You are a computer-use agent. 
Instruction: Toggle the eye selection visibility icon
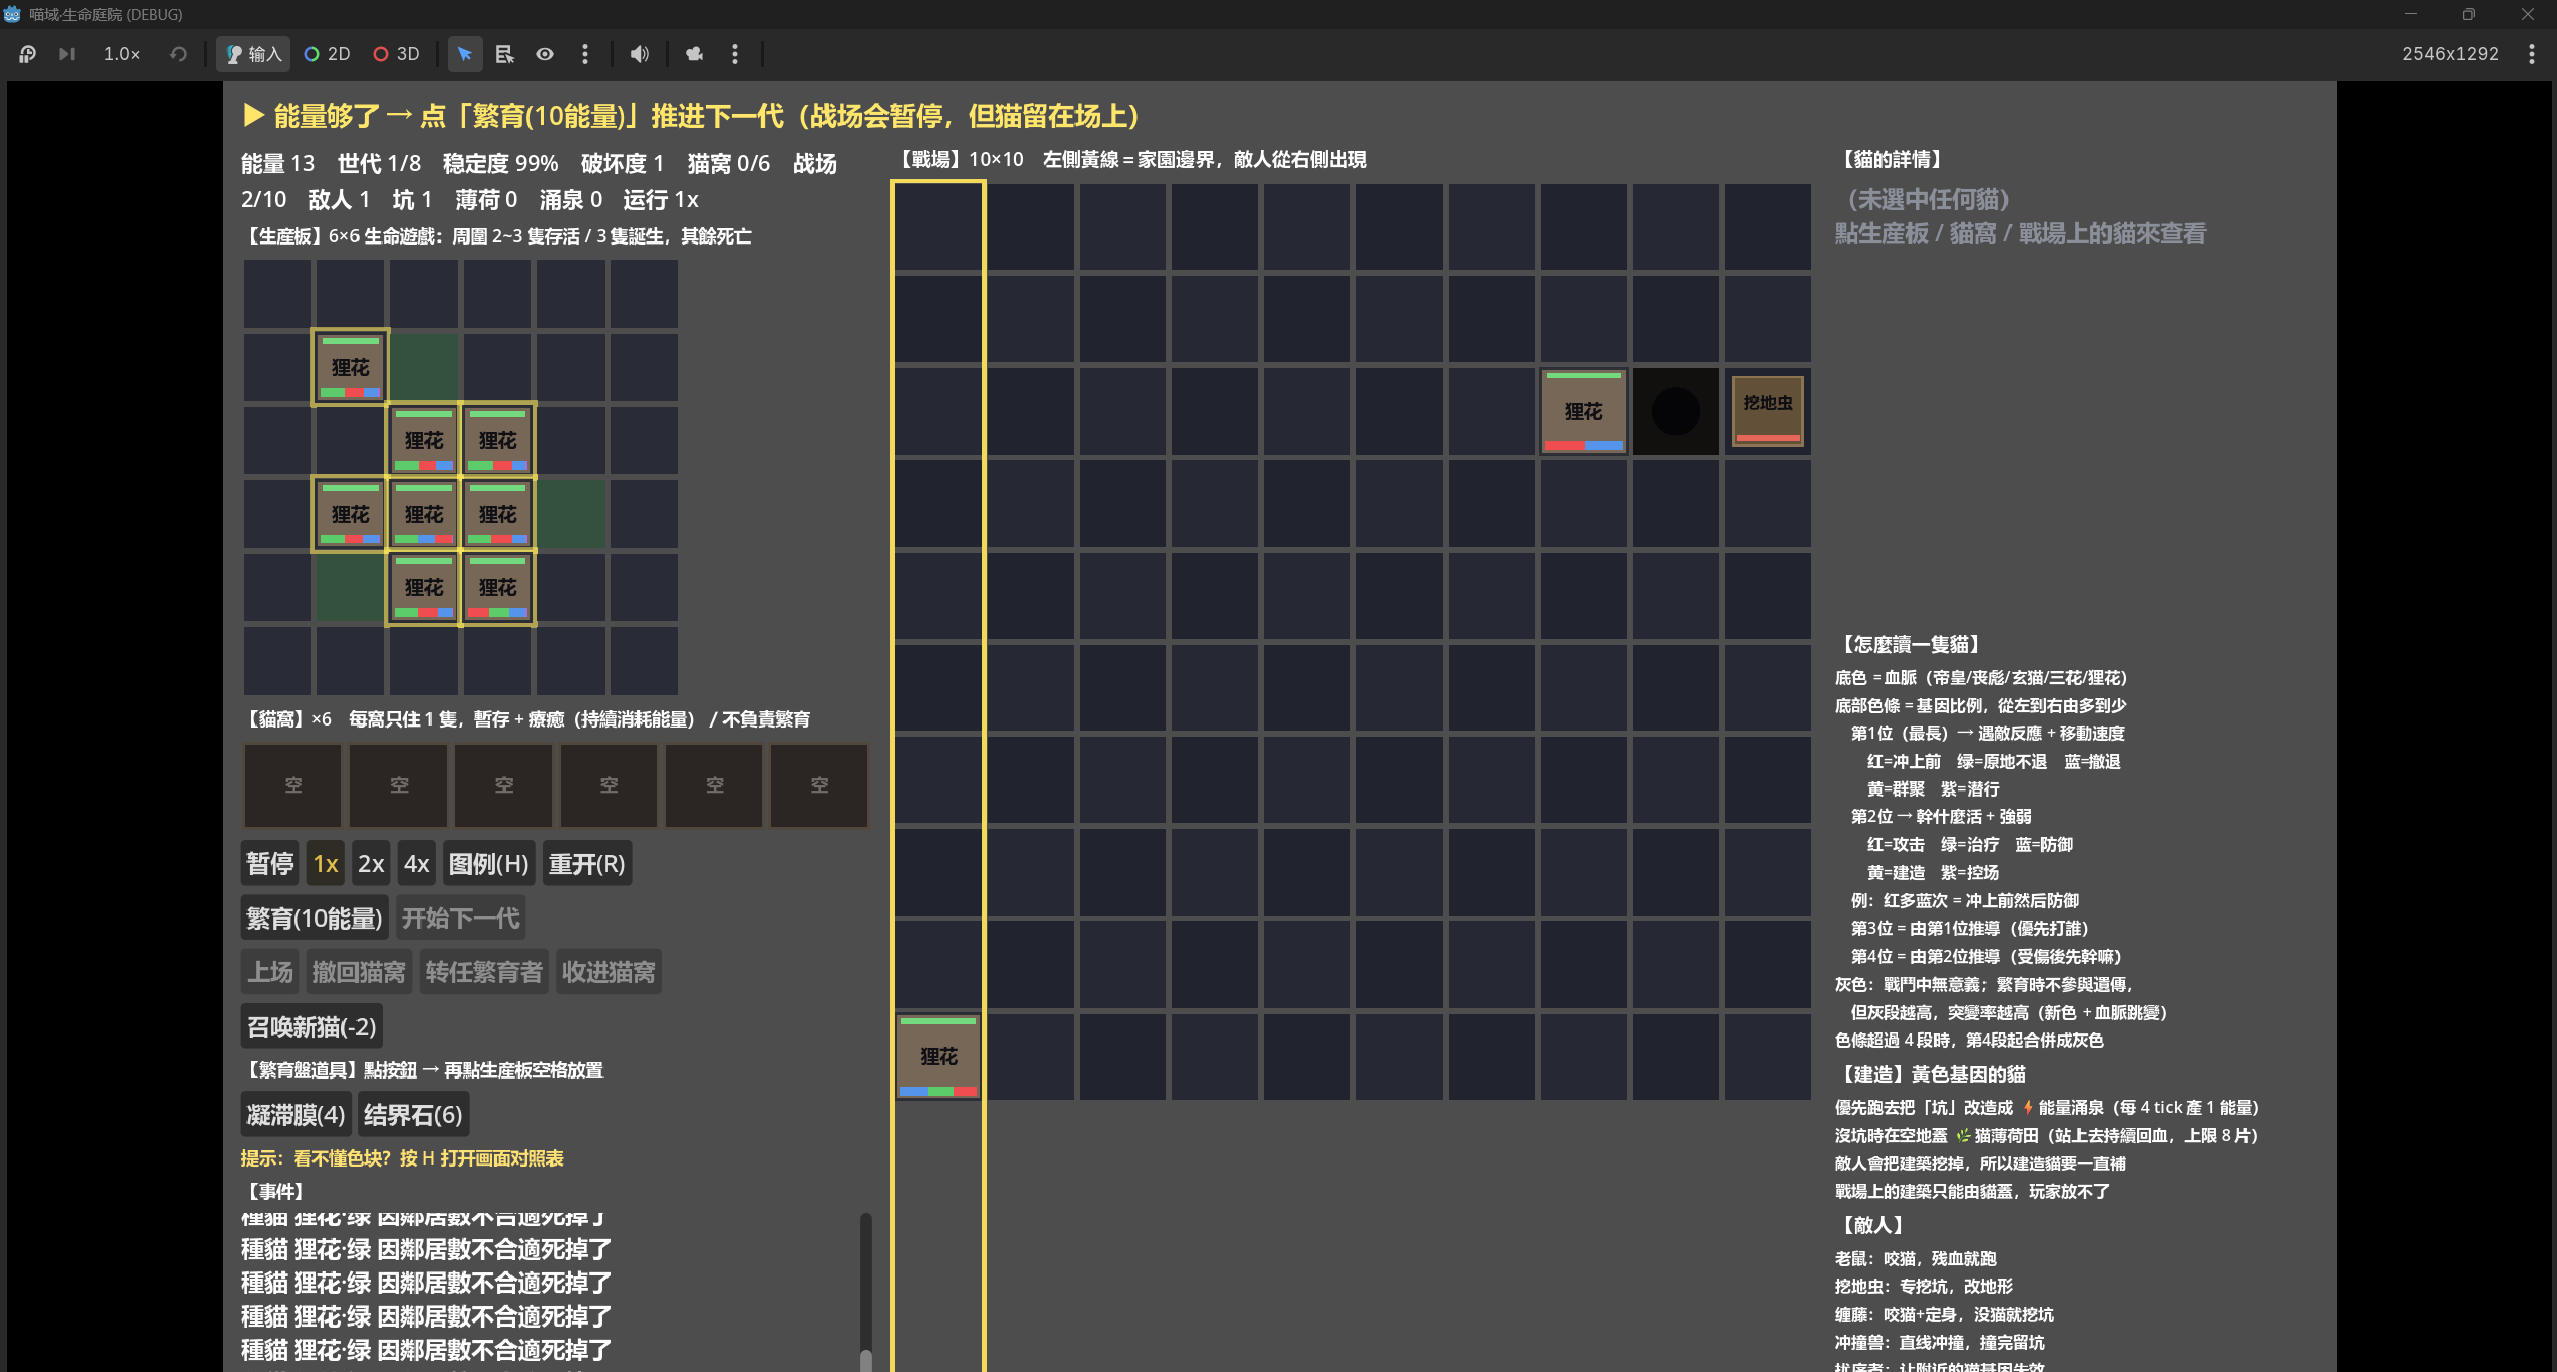[545, 54]
